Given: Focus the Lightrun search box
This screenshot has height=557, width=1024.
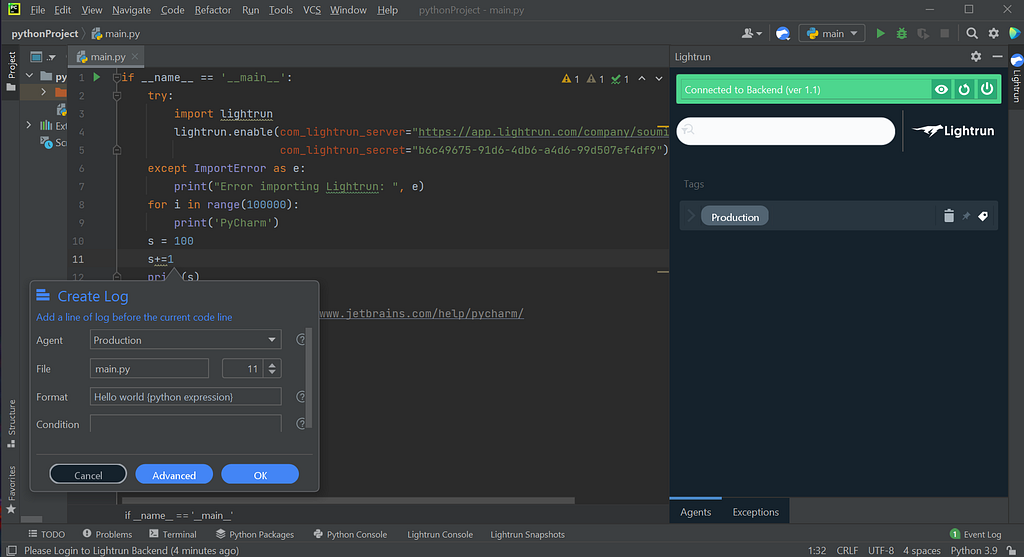Looking at the screenshot, I should click(x=786, y=131).
